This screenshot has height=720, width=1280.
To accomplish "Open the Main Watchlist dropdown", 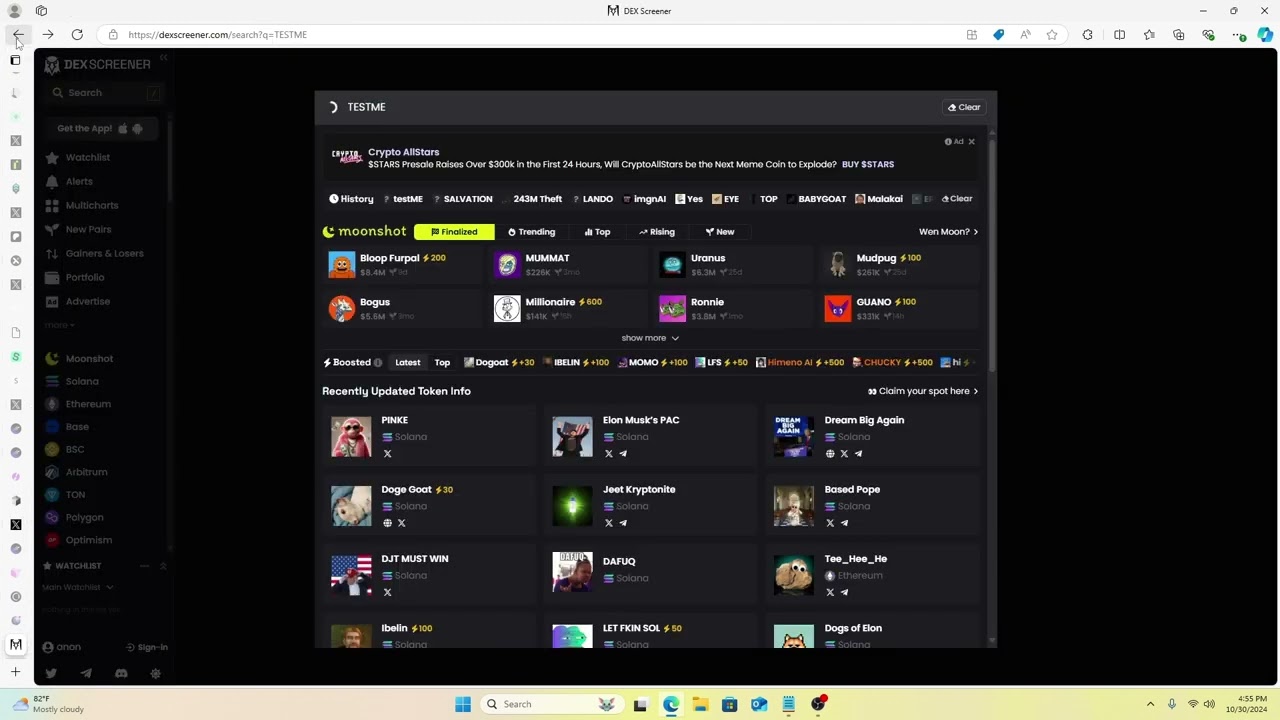I will [x=78, y=587].
